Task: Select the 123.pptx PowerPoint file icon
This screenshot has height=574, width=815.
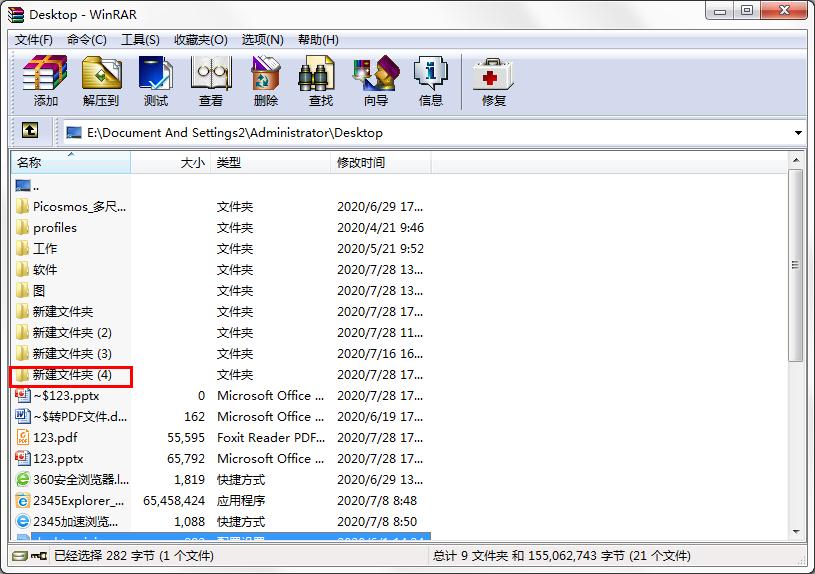Action: (x=23, y=459)
